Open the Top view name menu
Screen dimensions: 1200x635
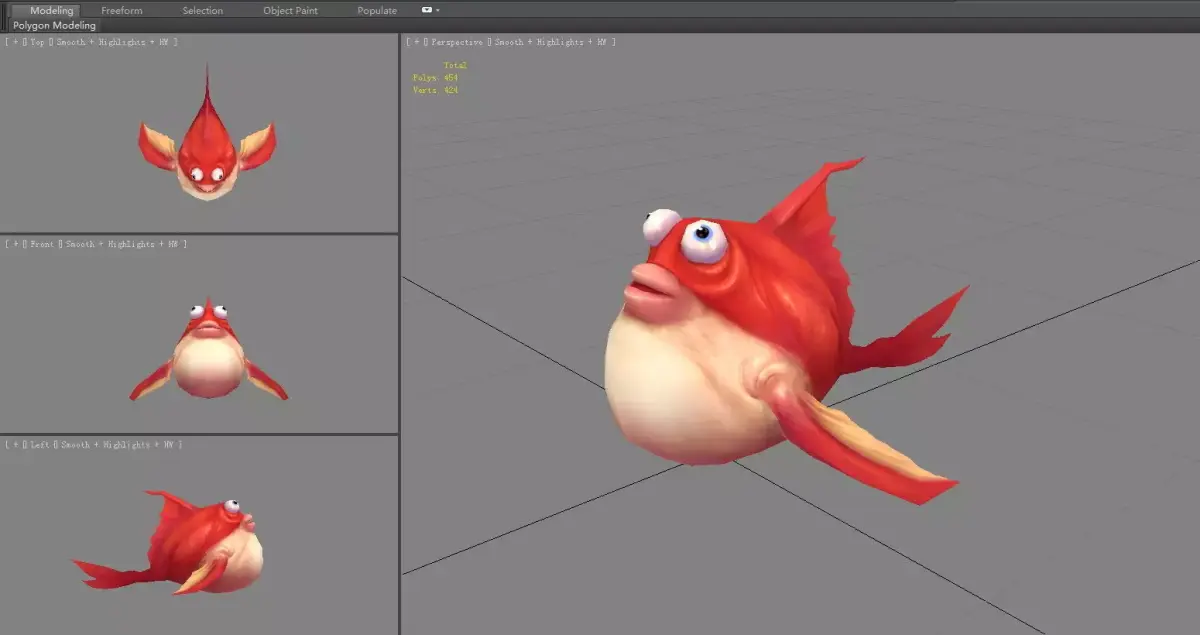click(38, 42)
